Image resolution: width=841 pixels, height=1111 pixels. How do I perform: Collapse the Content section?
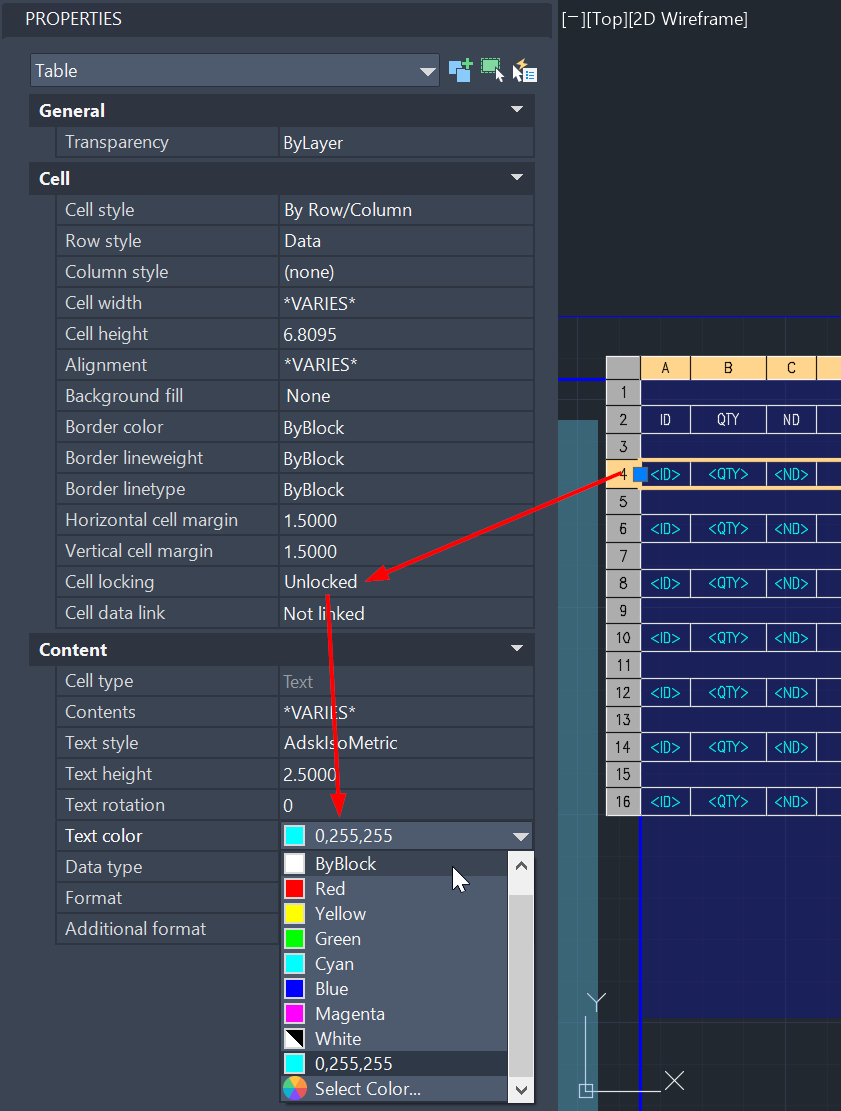(518, 649)
